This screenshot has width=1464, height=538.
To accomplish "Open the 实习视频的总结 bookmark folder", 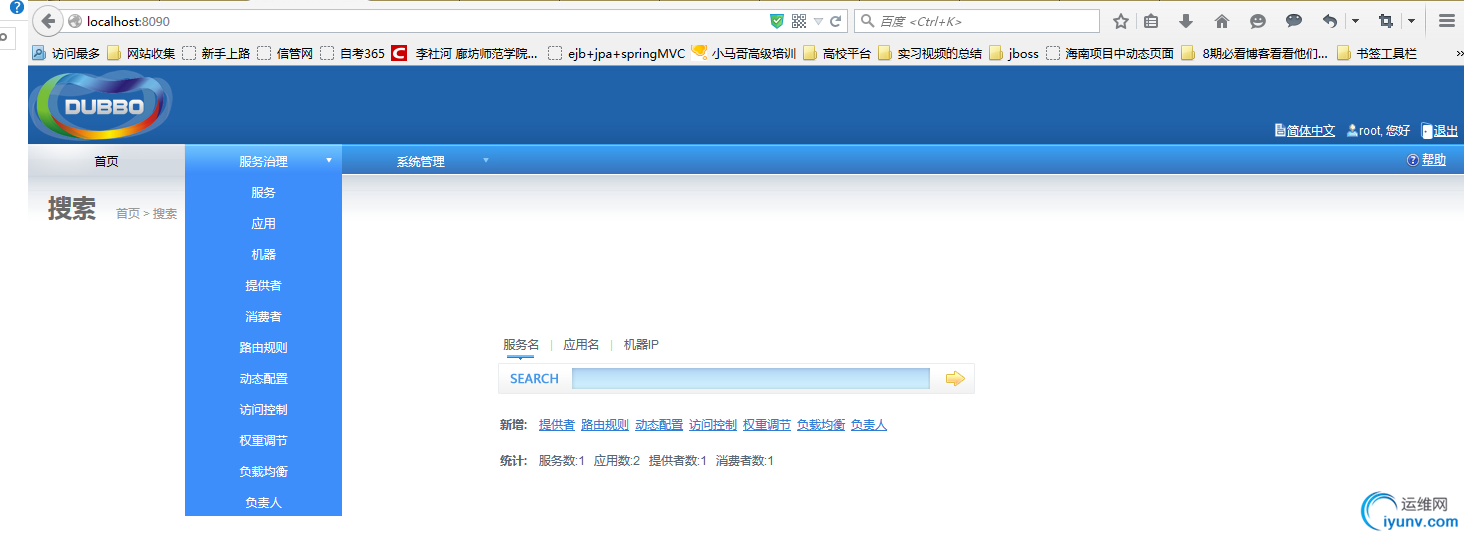I will tap(930, 53).
